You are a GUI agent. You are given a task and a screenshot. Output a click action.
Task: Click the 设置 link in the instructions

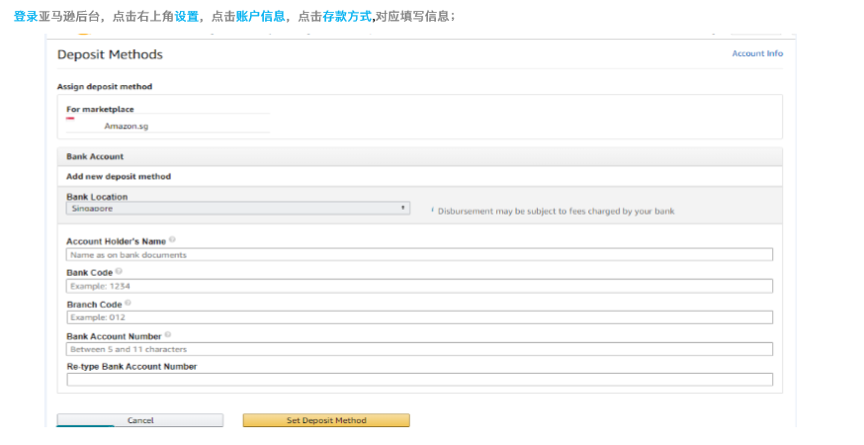click(187, 17)
